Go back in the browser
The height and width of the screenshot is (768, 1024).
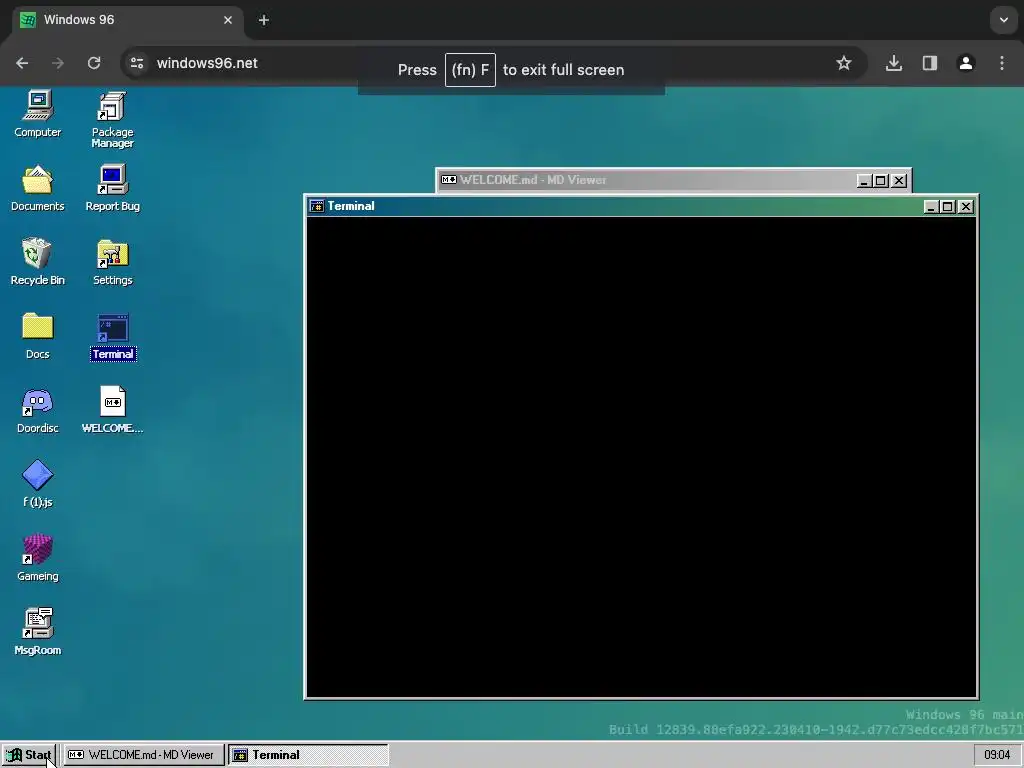click(22, 63)
